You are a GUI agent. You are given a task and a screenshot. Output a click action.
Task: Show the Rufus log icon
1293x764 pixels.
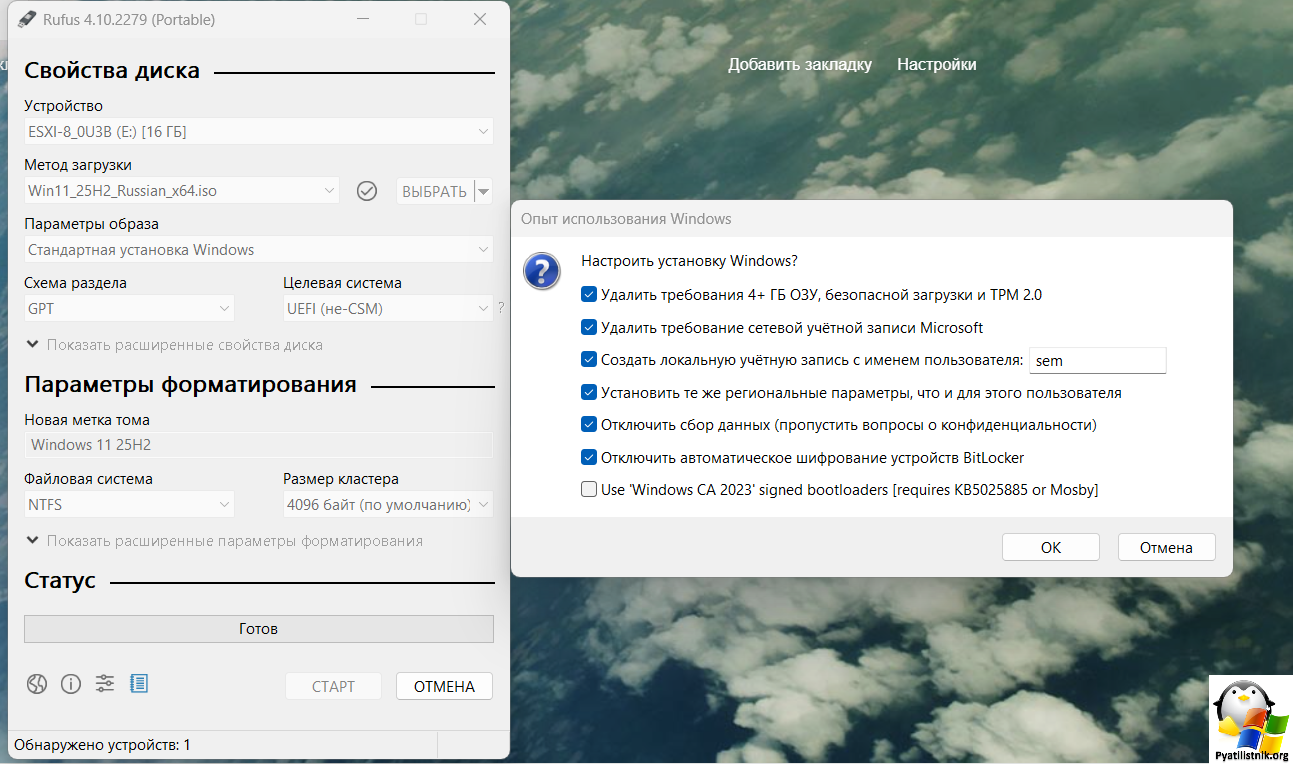tap(139, 684)
